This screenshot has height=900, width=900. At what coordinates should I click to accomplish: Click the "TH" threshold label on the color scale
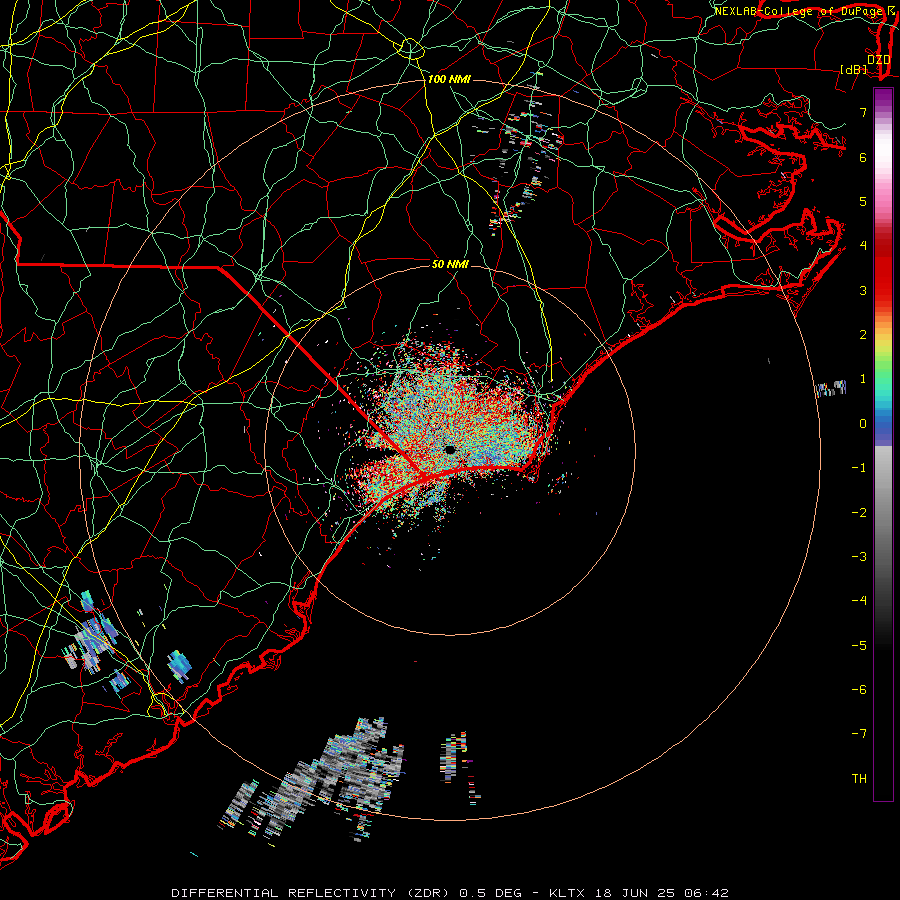point(859,778)
